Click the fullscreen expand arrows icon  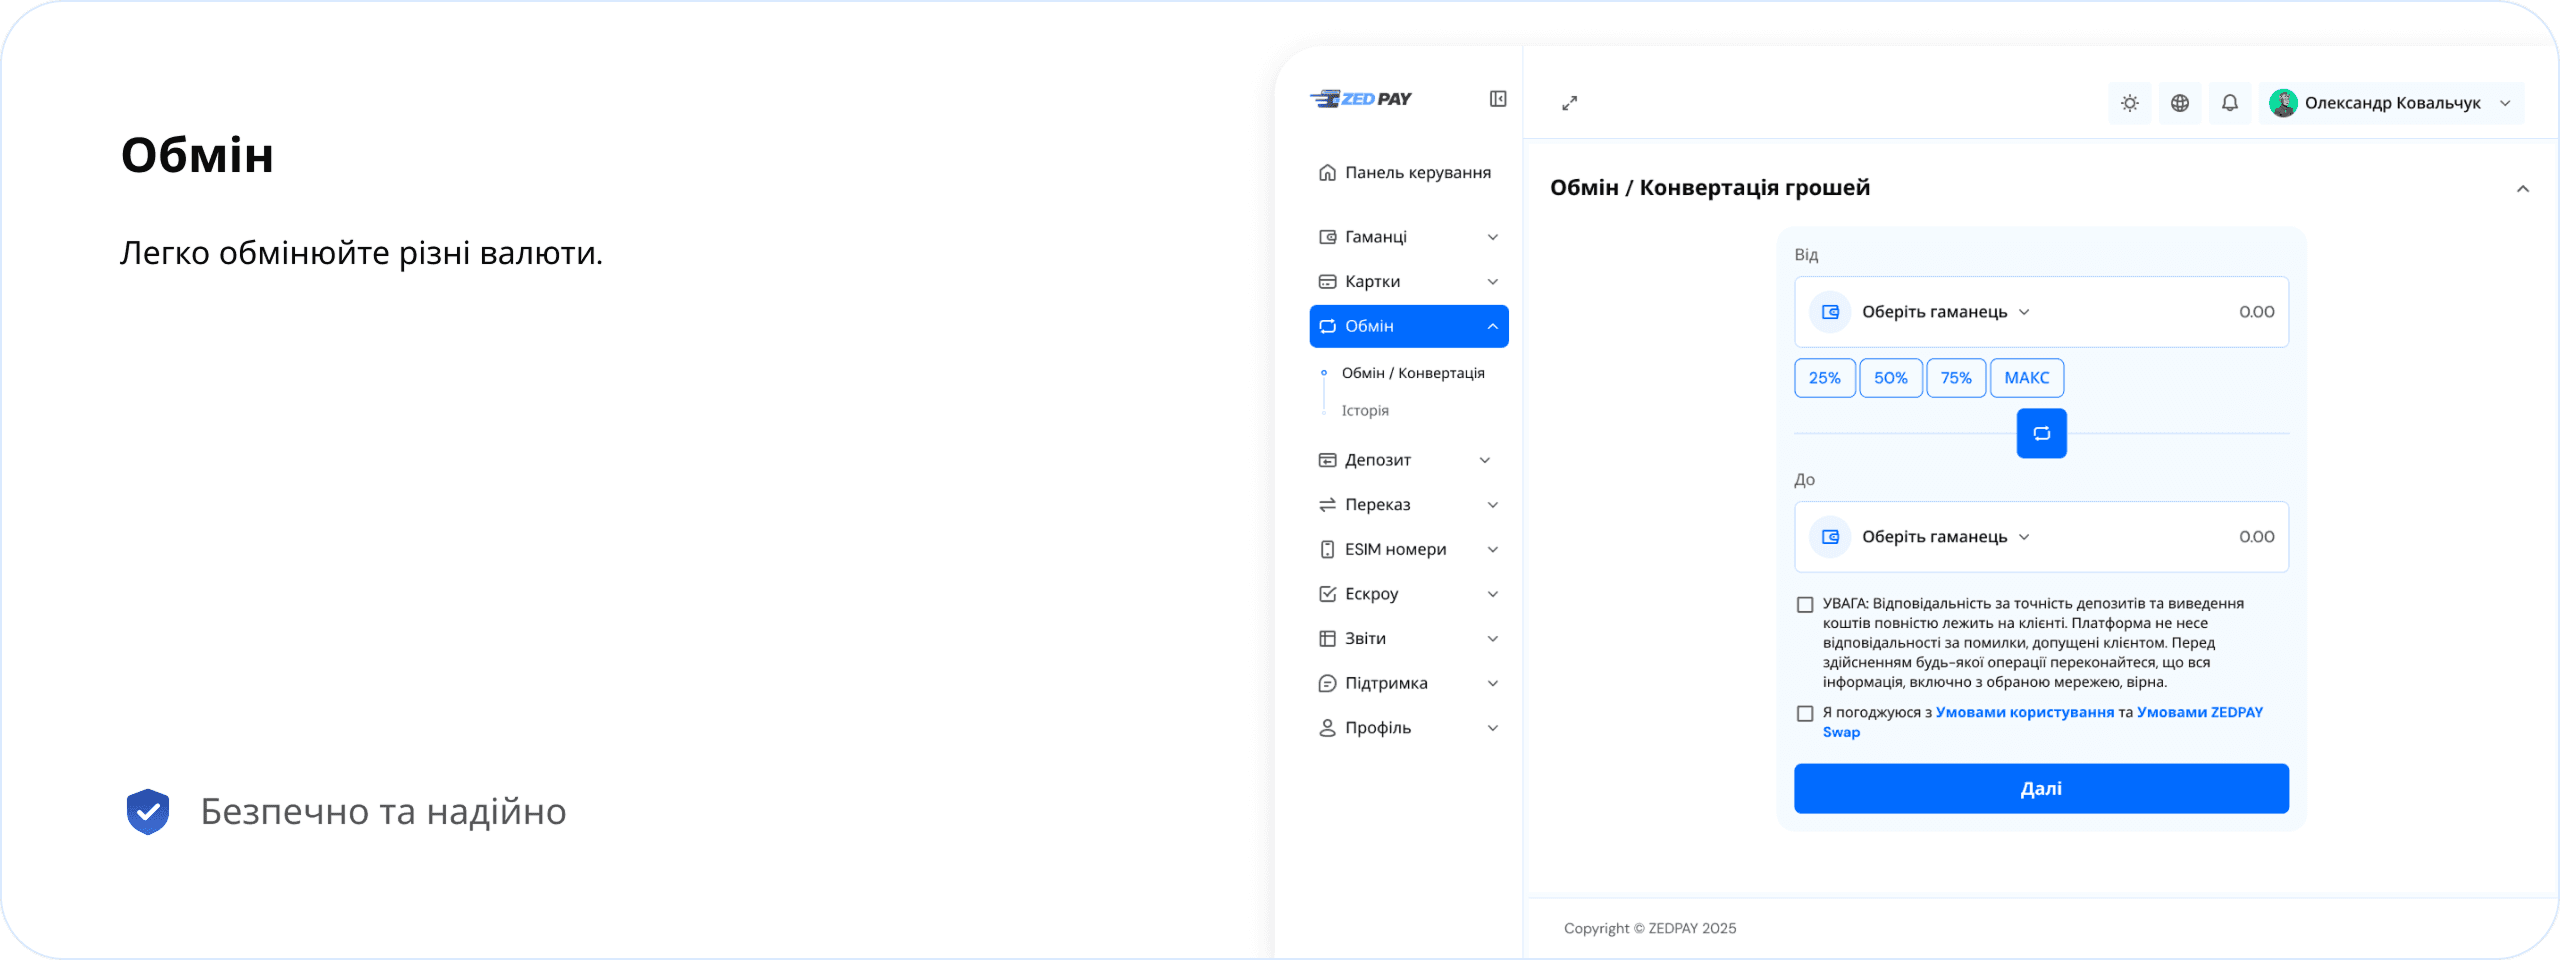[1569, 103]
